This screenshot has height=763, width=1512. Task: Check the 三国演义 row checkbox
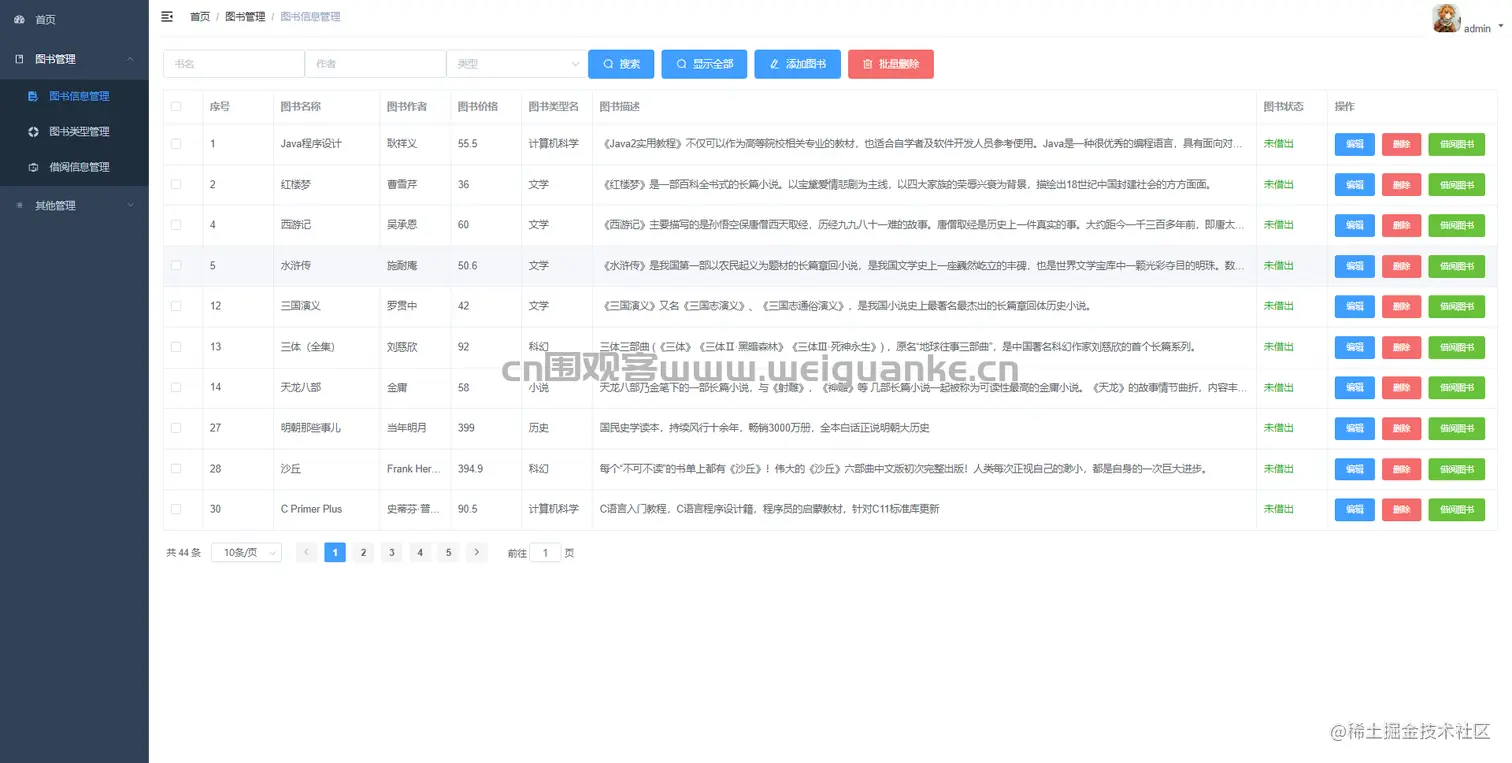point(176,306)
